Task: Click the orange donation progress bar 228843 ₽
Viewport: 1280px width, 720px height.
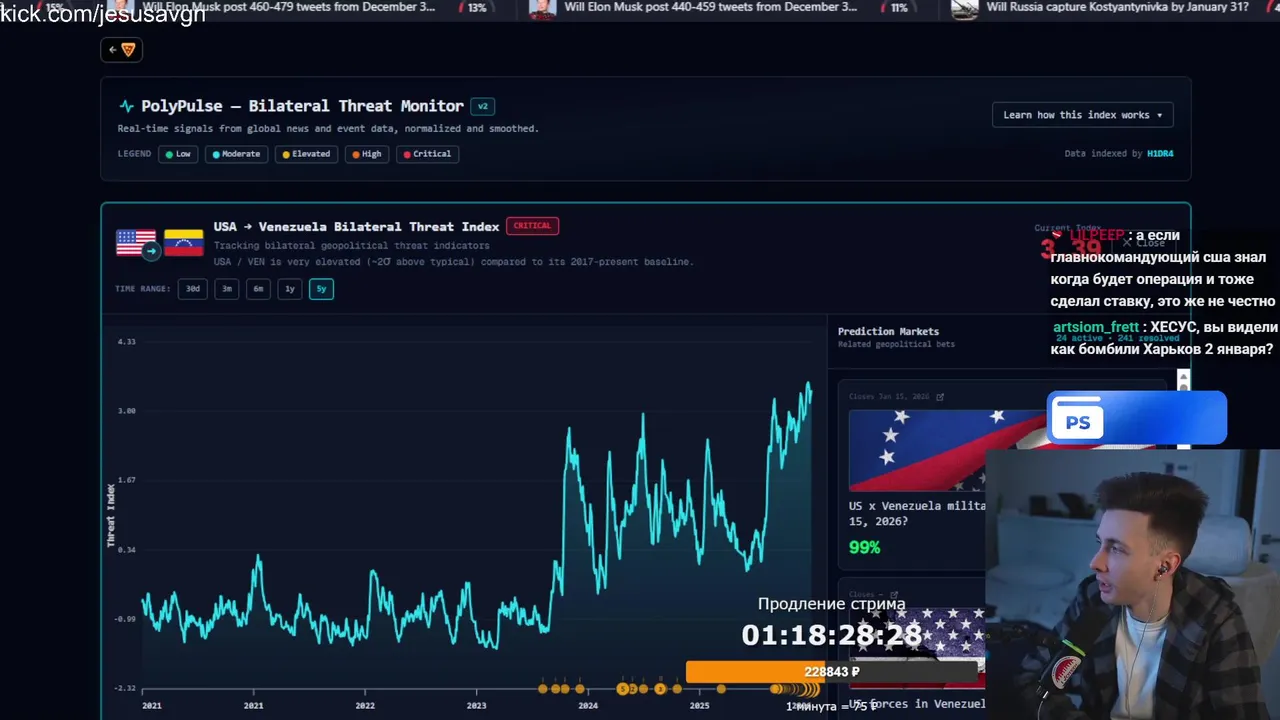Action: pyautogui.click(x=832, y=672)
